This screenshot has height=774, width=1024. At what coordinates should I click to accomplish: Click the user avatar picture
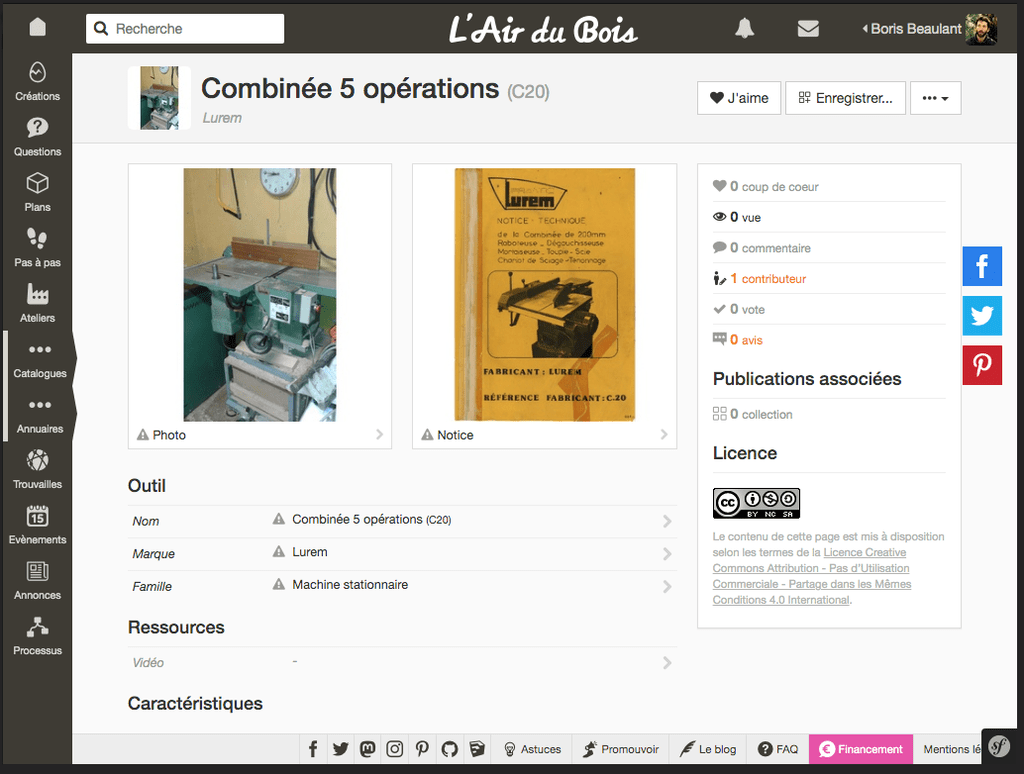tap(982, 29)
